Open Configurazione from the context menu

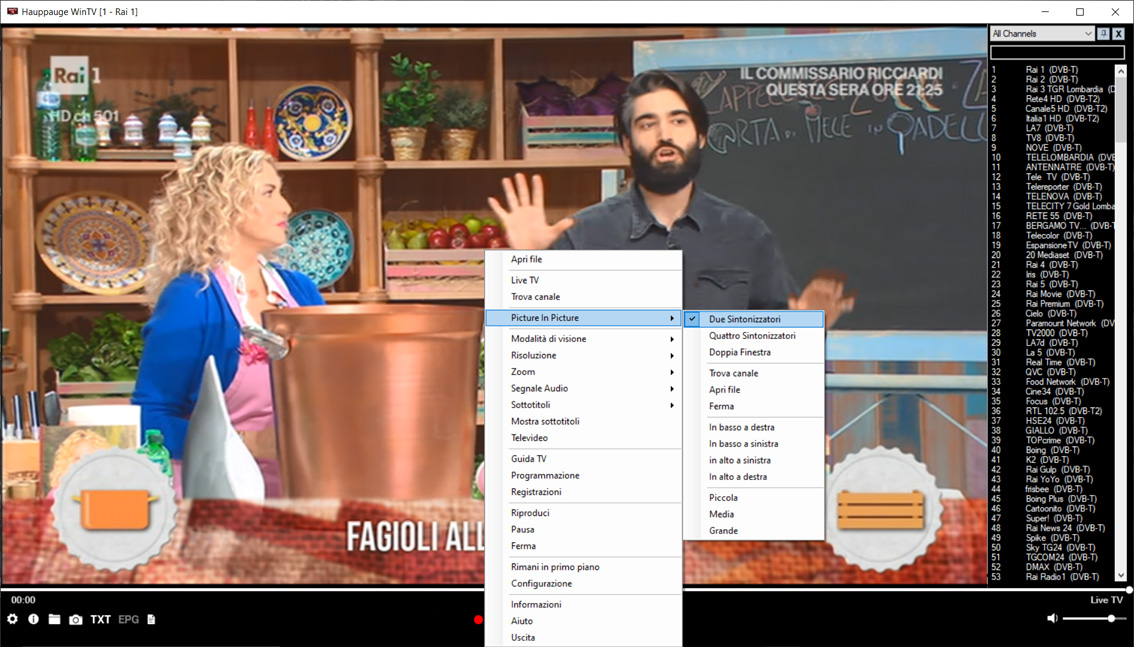(x=583, y=583)
